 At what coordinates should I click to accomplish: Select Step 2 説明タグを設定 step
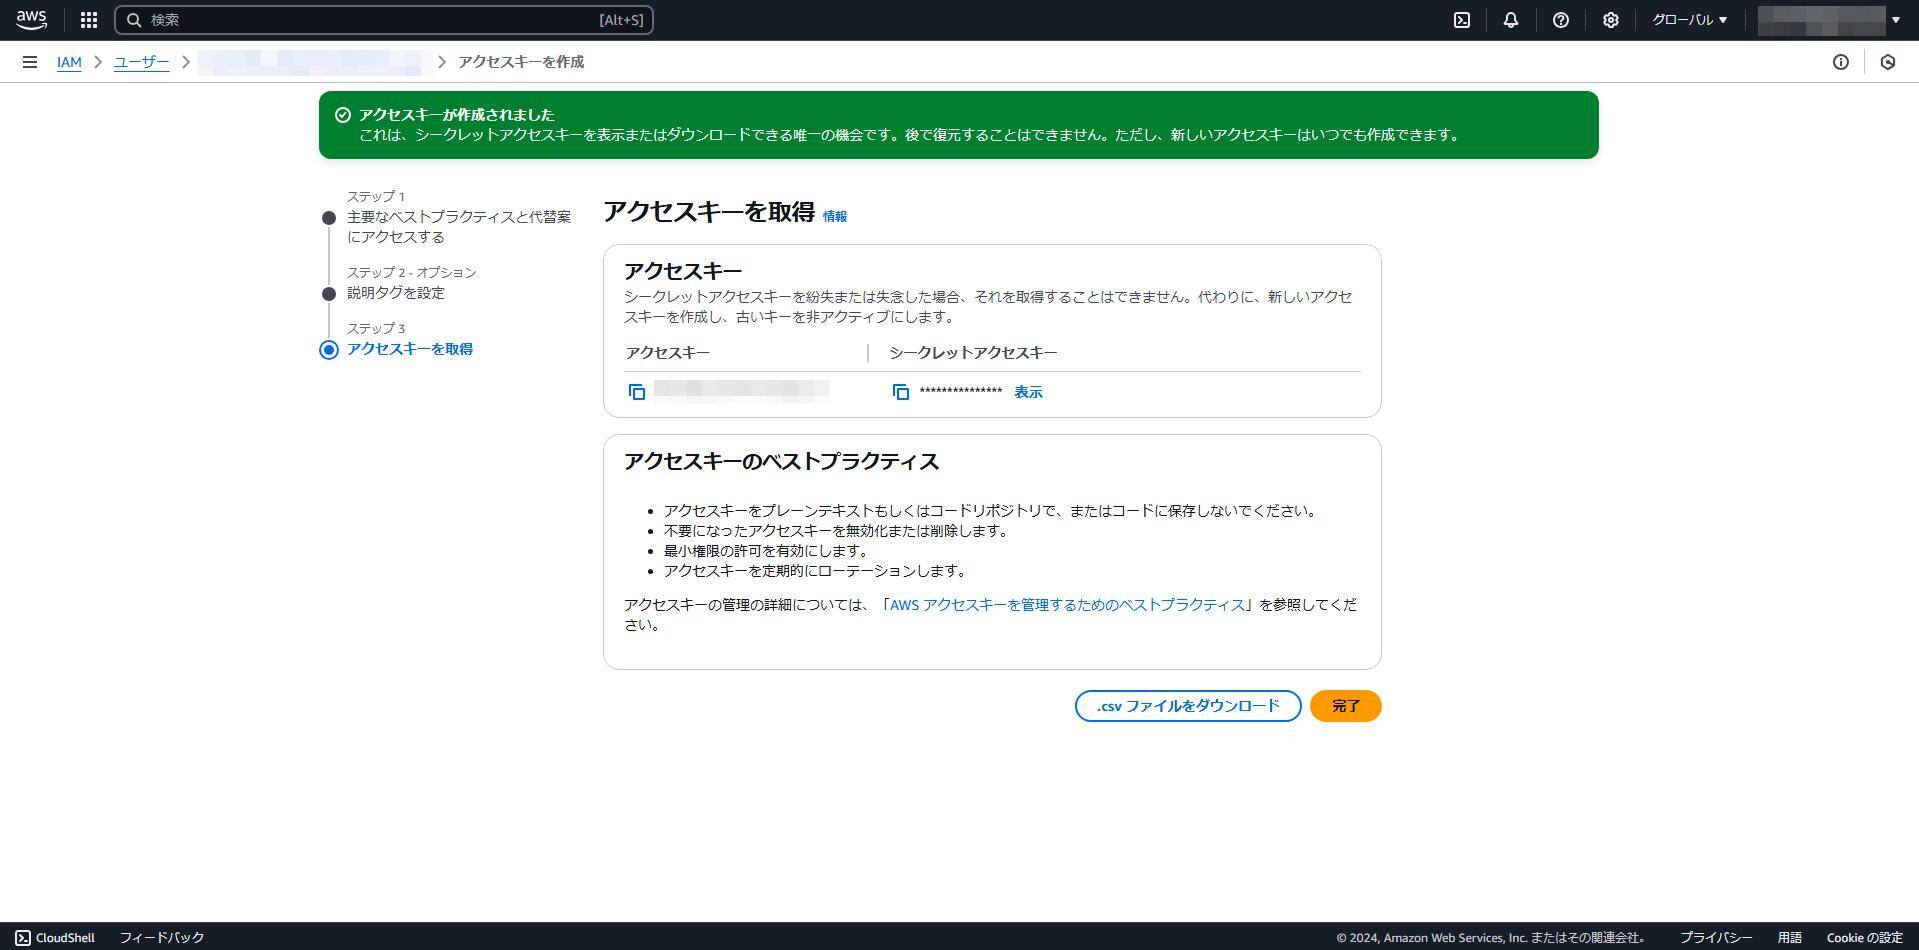coord(396,293)
